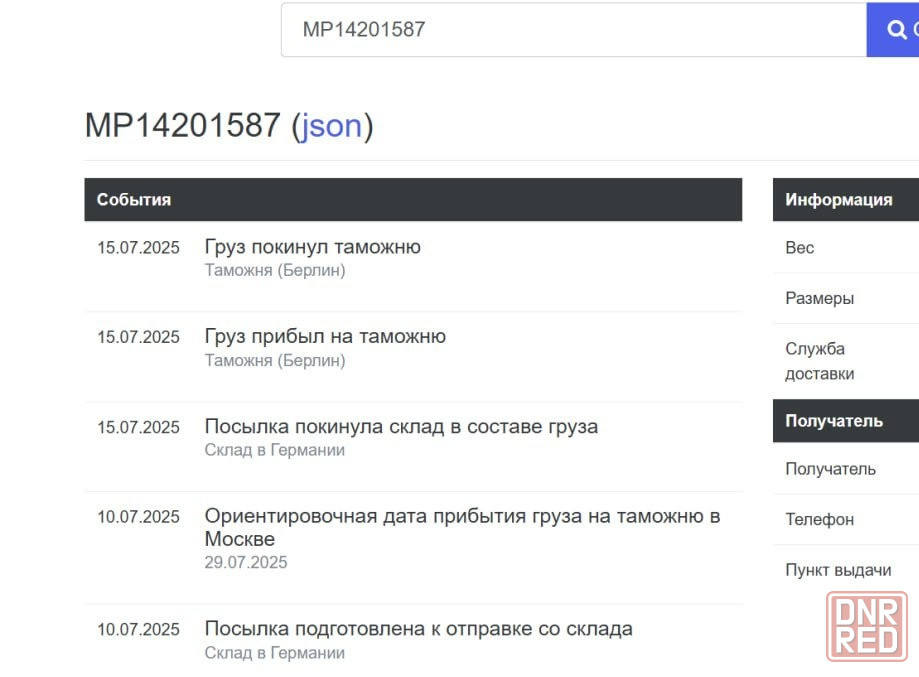Select 'Посылка покинула склад в составе груза'
919x677 pixels.
401,427
